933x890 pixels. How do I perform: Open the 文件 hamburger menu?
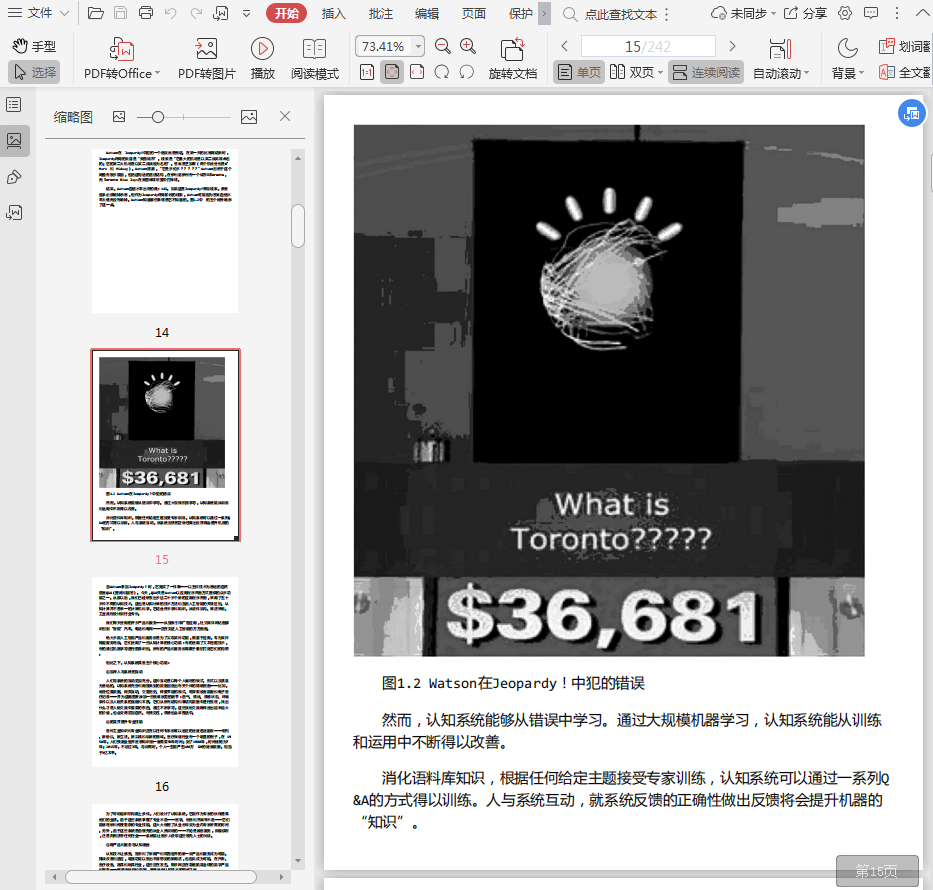click(x=38, y=12)
